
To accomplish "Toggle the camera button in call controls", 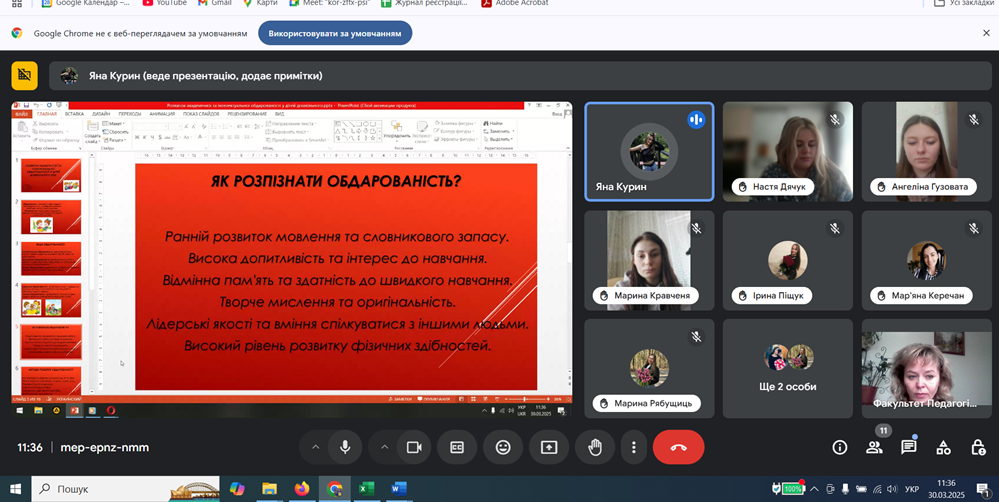I will pyautogui.click(x=414, y=447).
